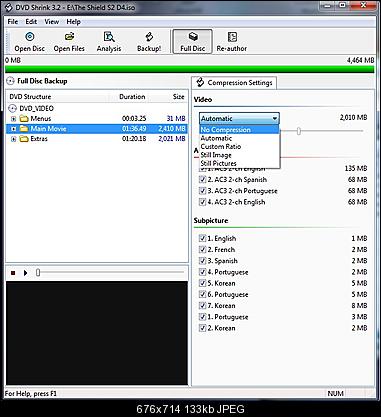
Task: Select the Compression Settings tab
Action: [x=234, y=83]
